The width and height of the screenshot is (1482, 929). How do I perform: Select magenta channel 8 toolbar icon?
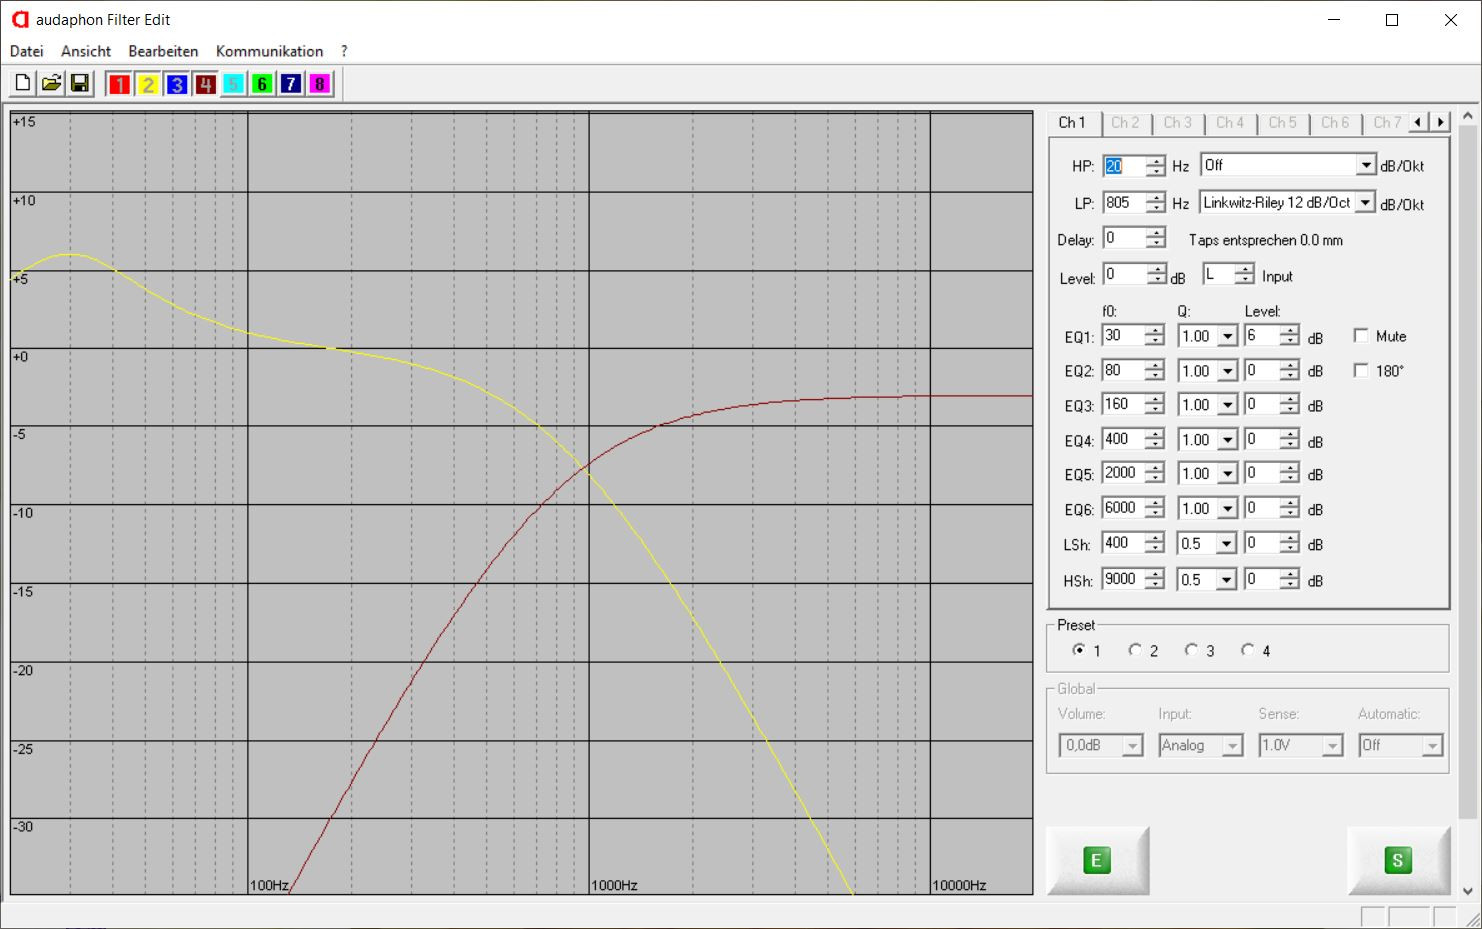point(319,84)
